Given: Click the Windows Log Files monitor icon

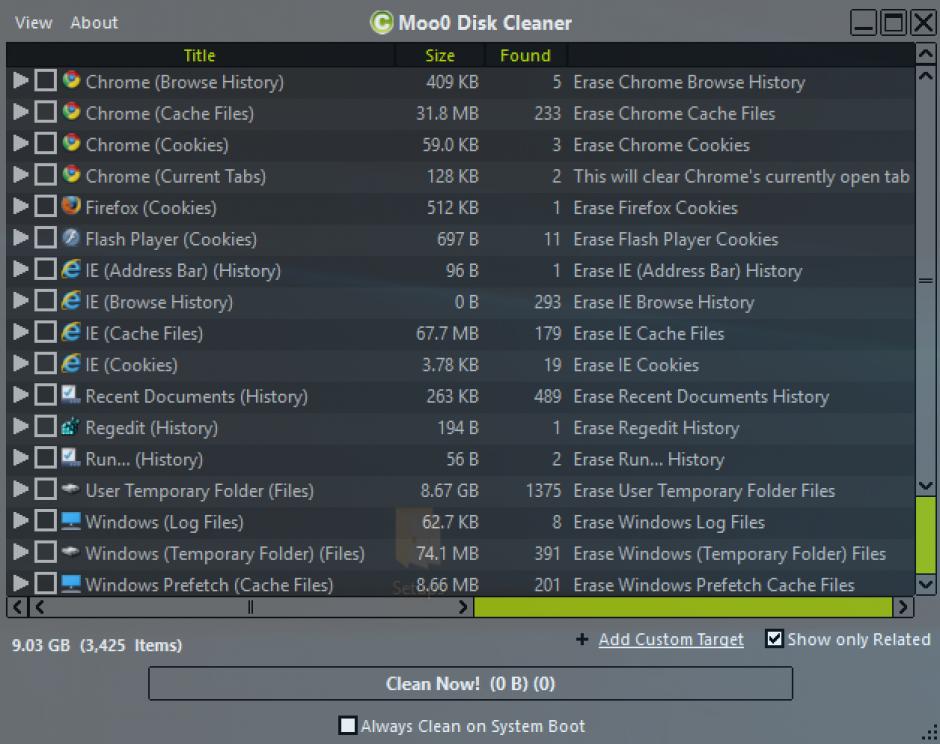Looking at the screenshot, I should (x=71, y=520).
